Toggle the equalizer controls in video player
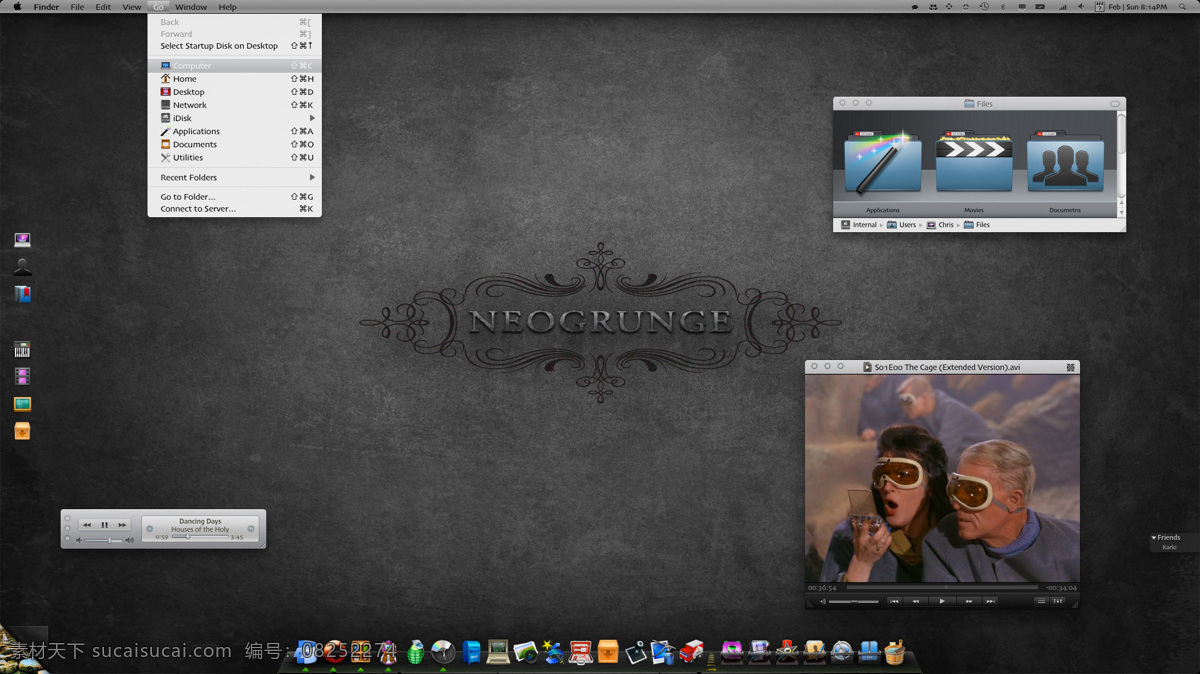The height and width of the screenshot is (674, 1200). coord(1057,601)
